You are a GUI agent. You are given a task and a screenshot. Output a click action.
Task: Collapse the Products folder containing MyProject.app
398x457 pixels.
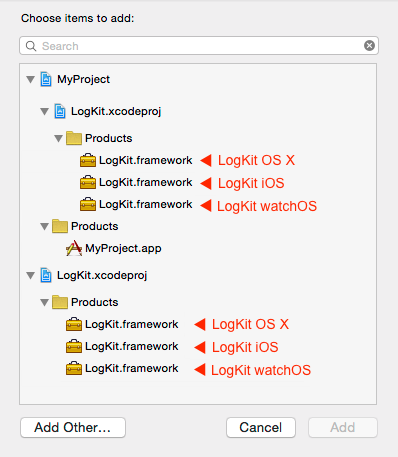pos(45,227)
